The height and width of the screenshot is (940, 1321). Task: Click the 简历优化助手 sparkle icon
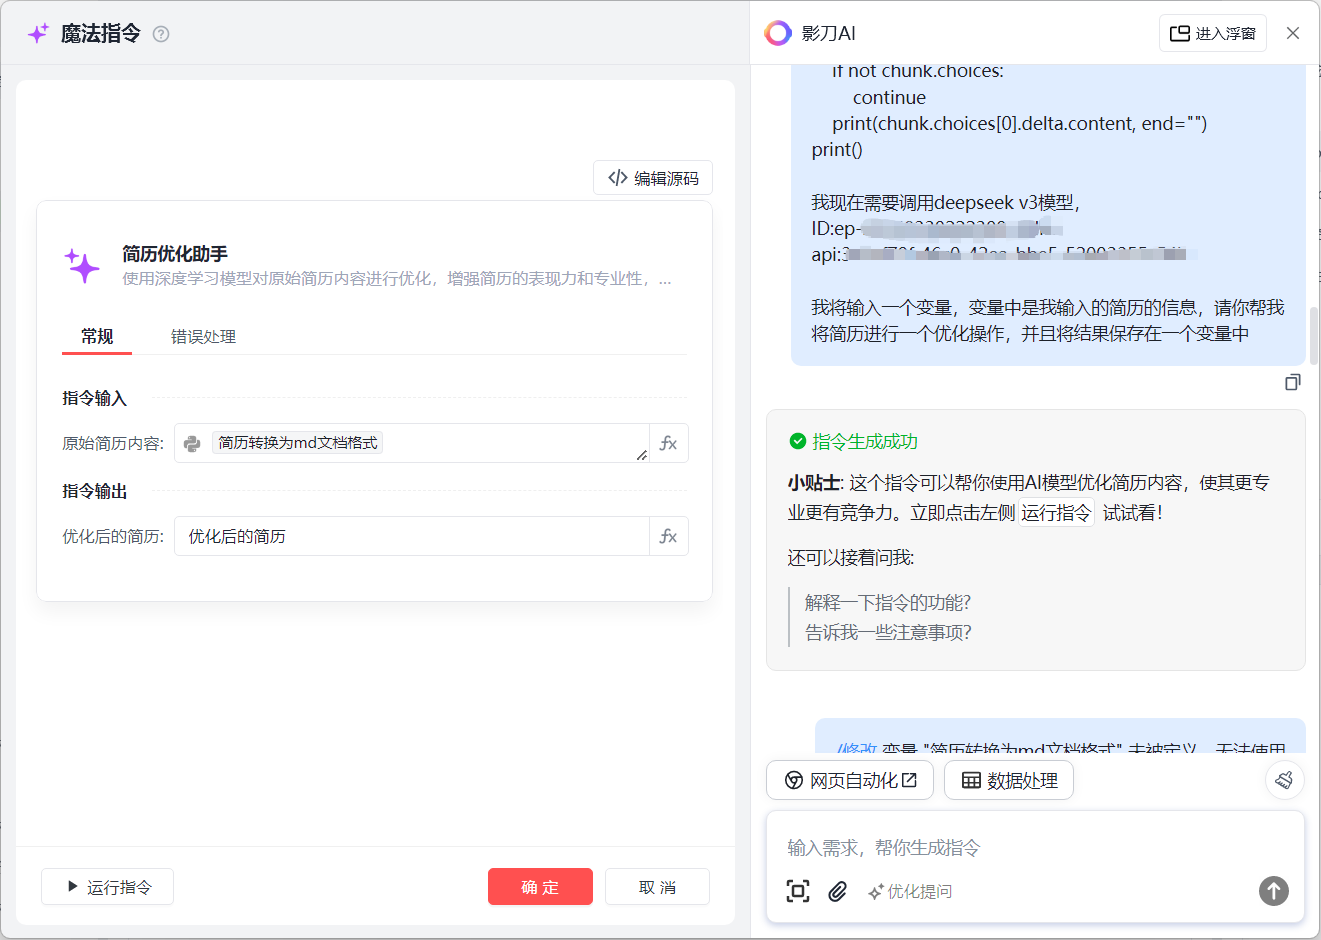83,266
